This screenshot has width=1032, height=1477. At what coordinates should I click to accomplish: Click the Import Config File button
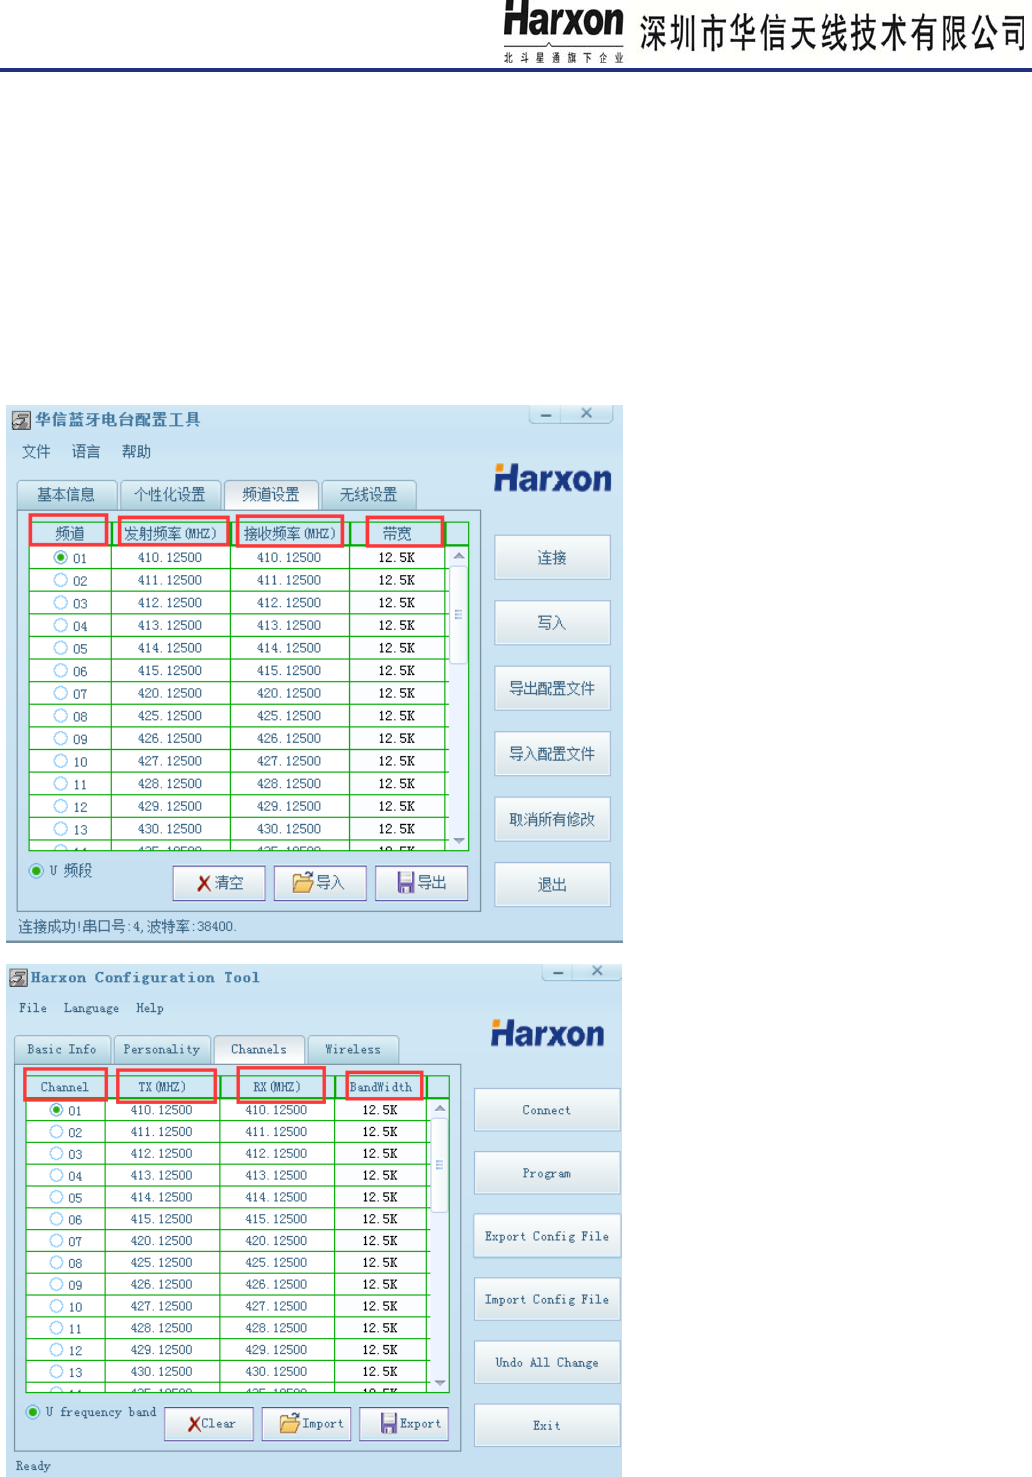pos(547,1299)
